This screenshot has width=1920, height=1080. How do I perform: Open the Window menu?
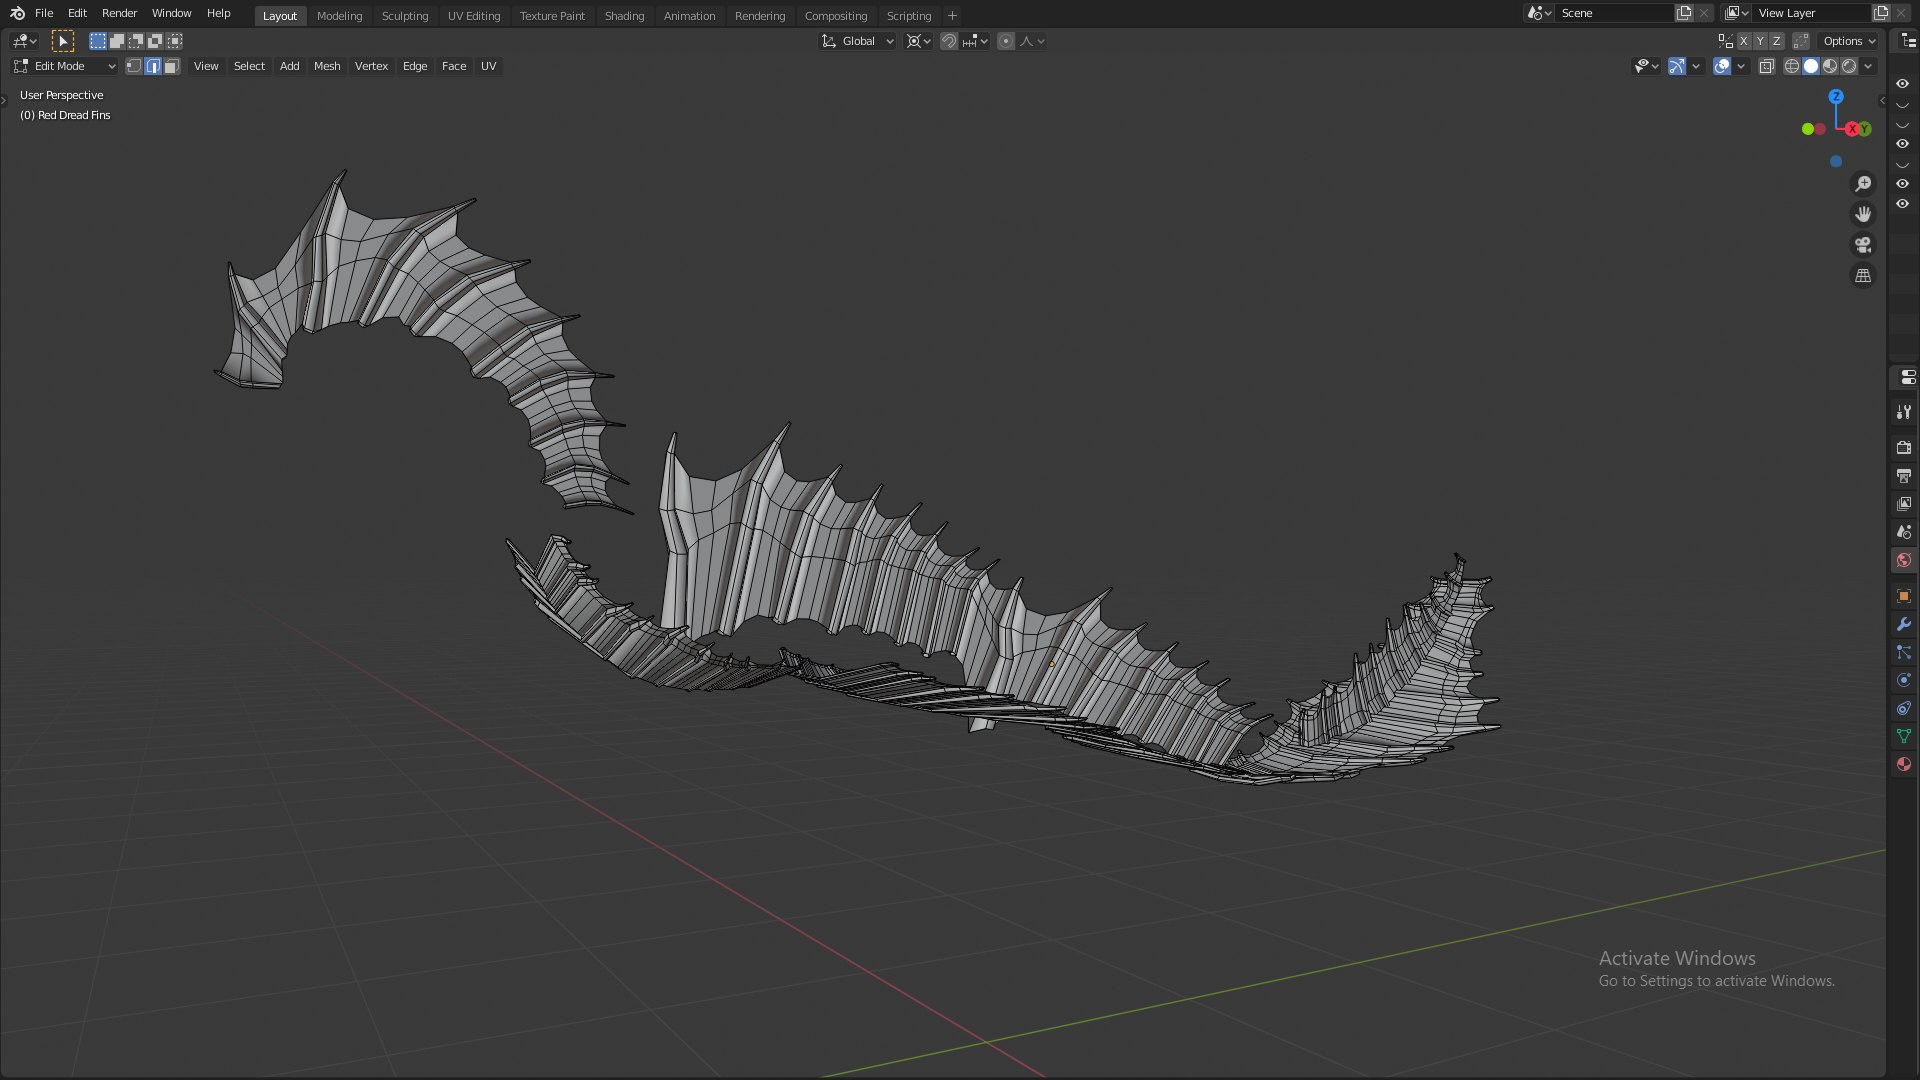(171, 13)
